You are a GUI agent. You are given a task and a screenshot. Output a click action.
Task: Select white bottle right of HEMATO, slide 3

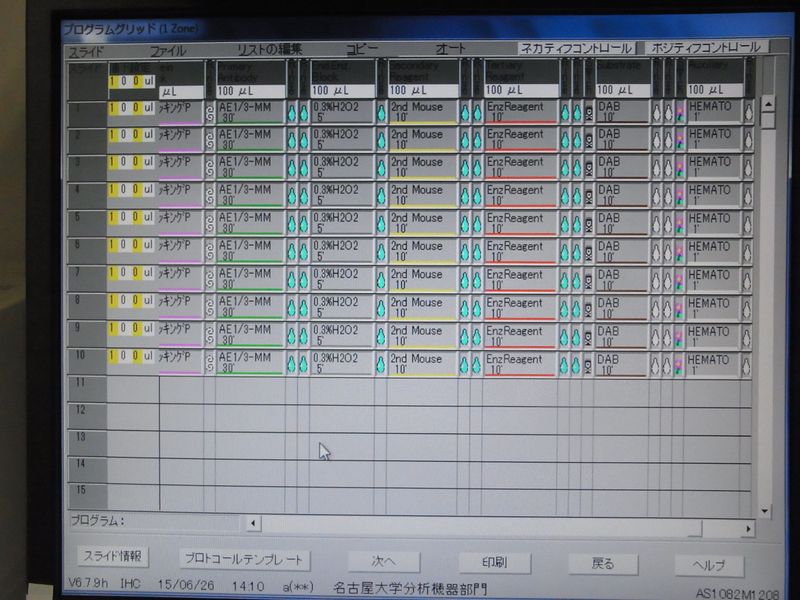(x=748, y=168)
